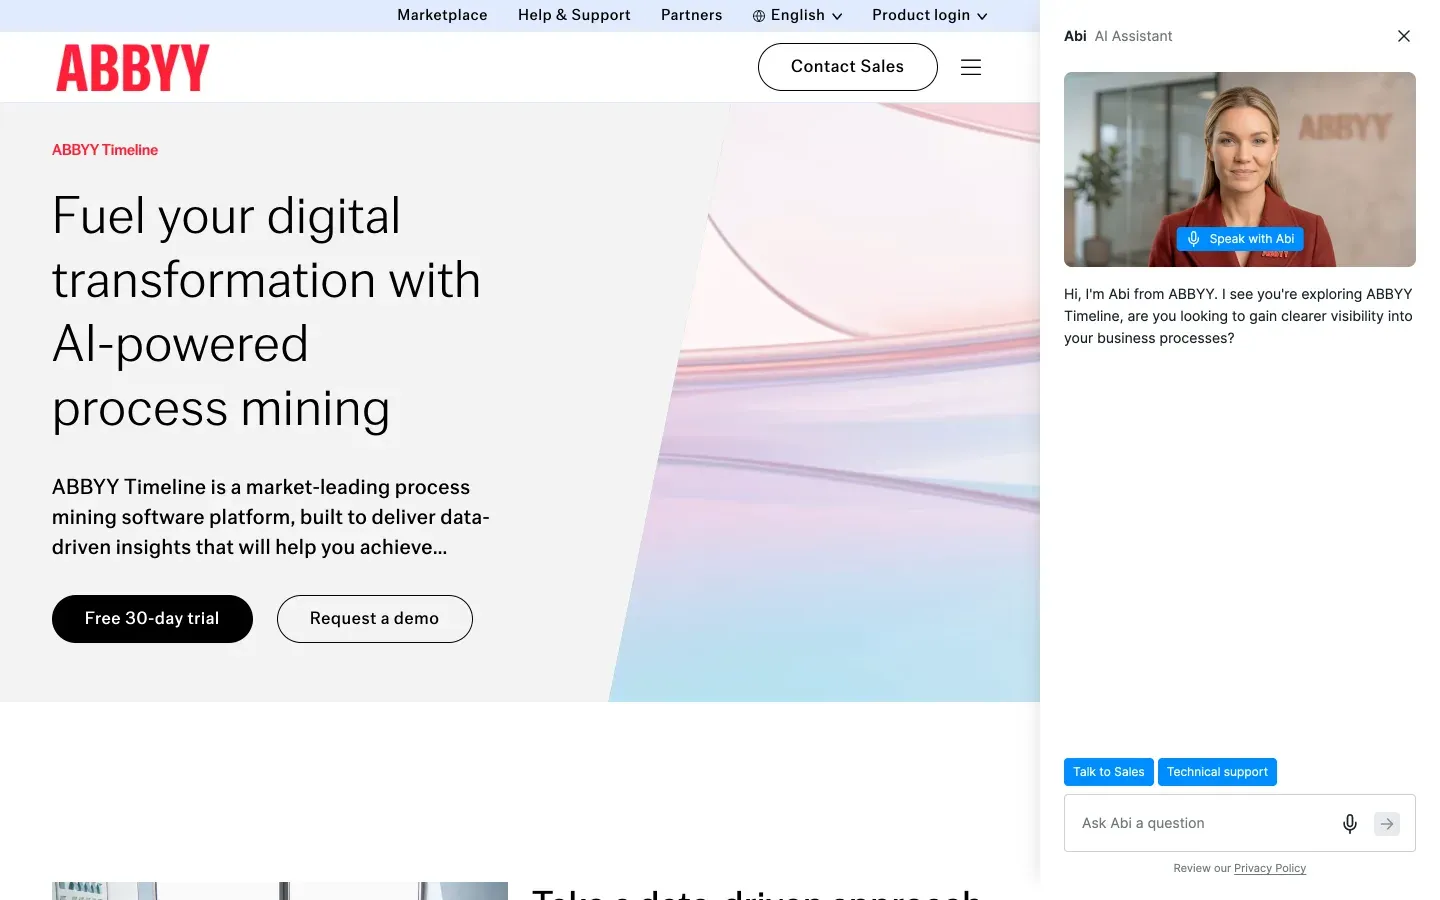The image size is (1440, 900).
Task: Expand the Product login dropdown
Action: [930, 15]
